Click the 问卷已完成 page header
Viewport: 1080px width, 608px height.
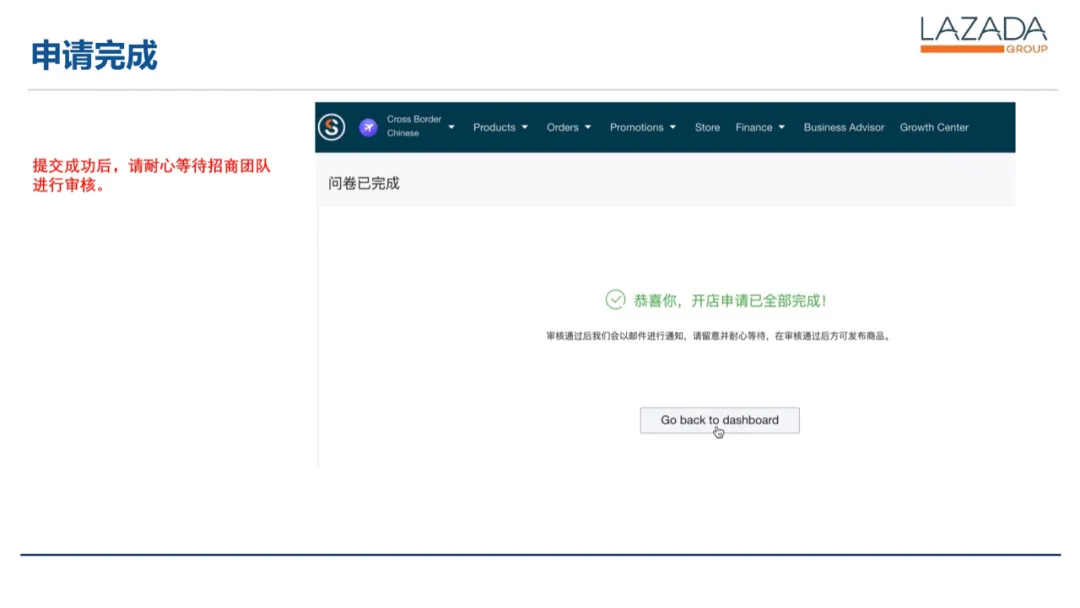(x=363, y=184)
